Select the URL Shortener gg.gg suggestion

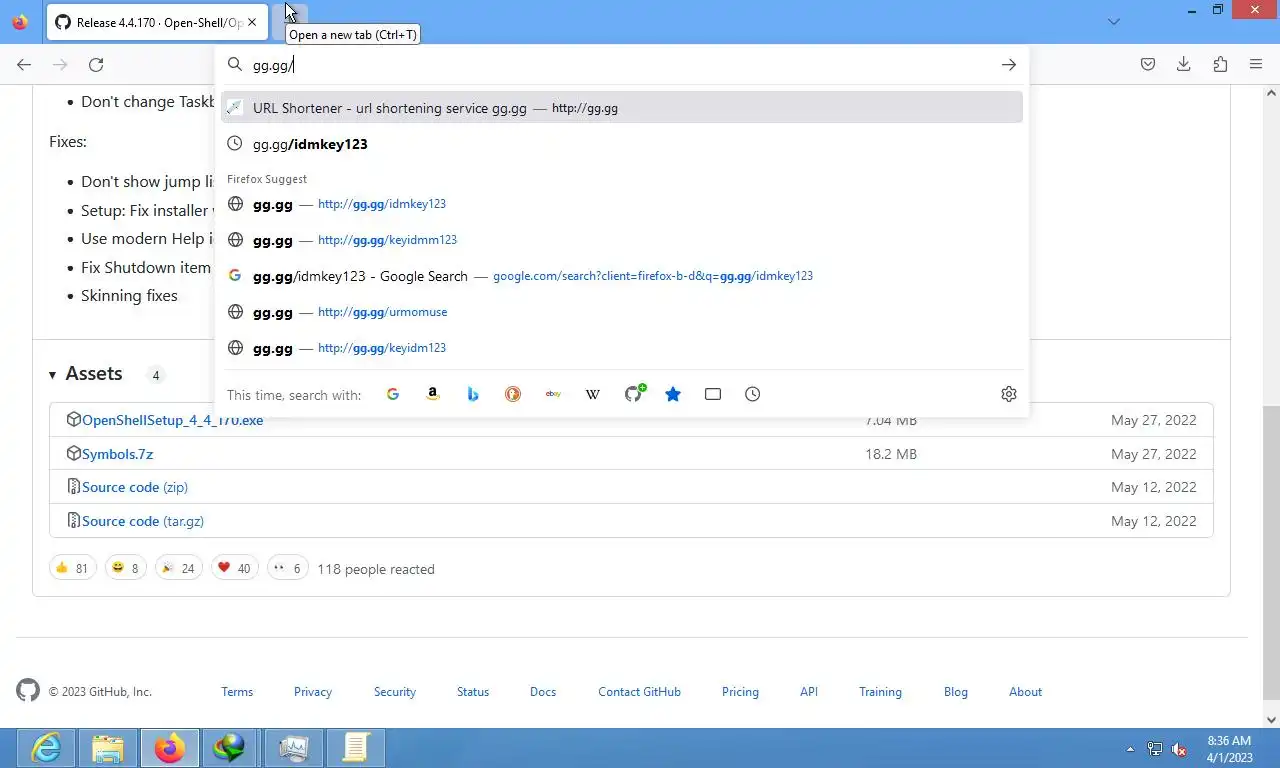pos(622,108)
